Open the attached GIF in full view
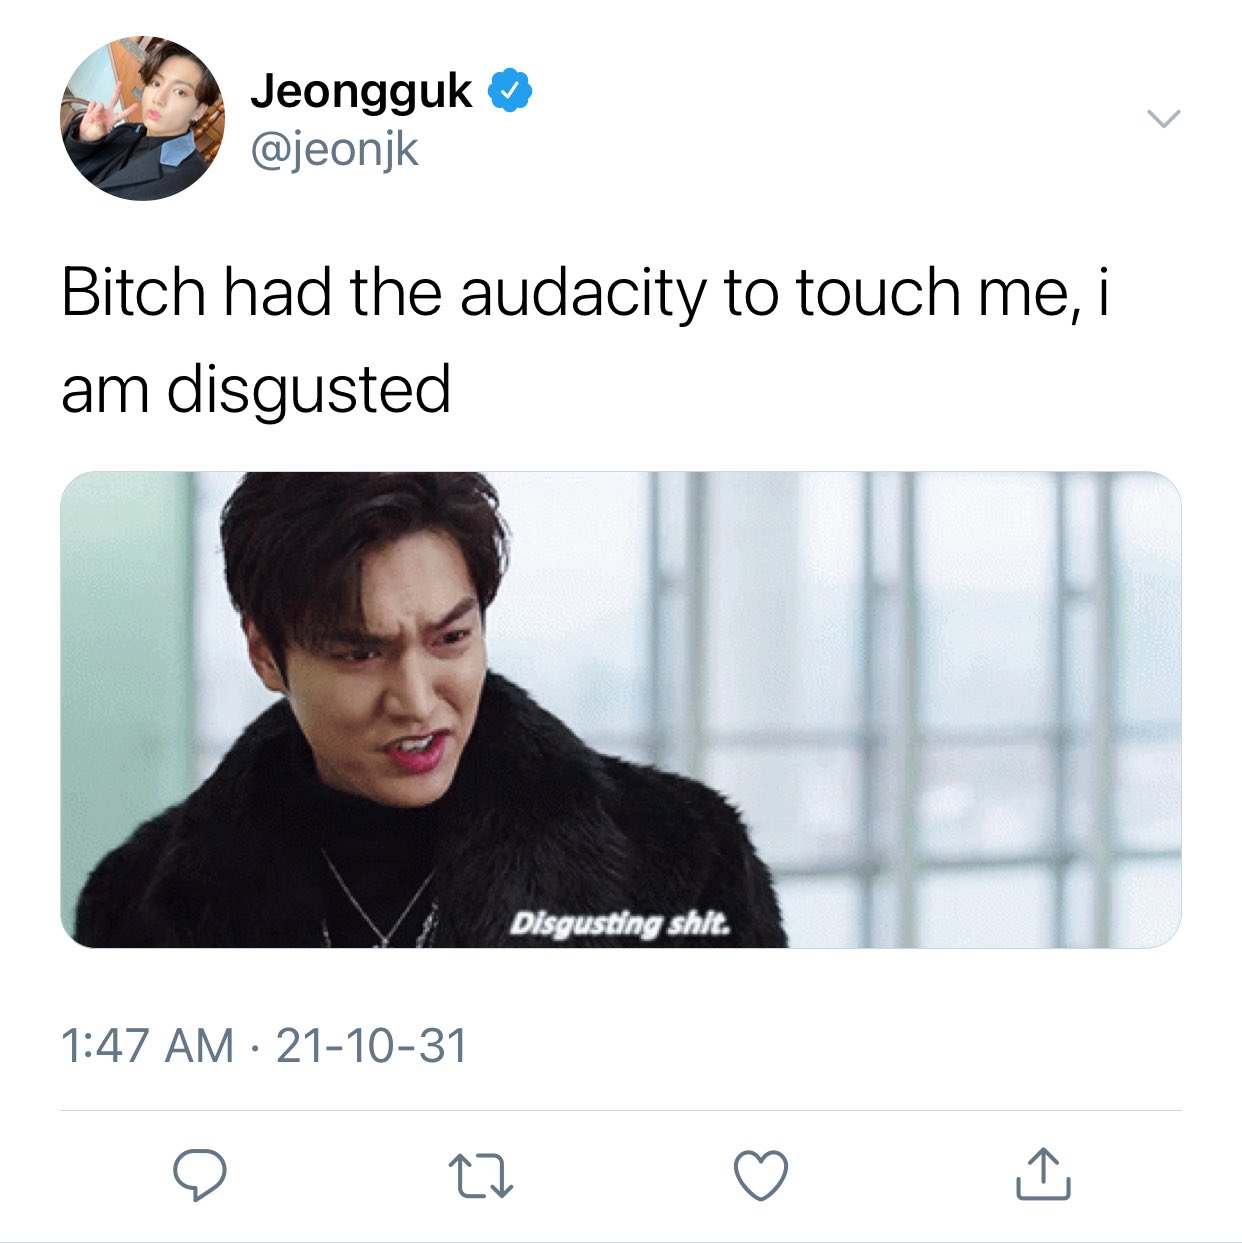 (x=620, y=709)
